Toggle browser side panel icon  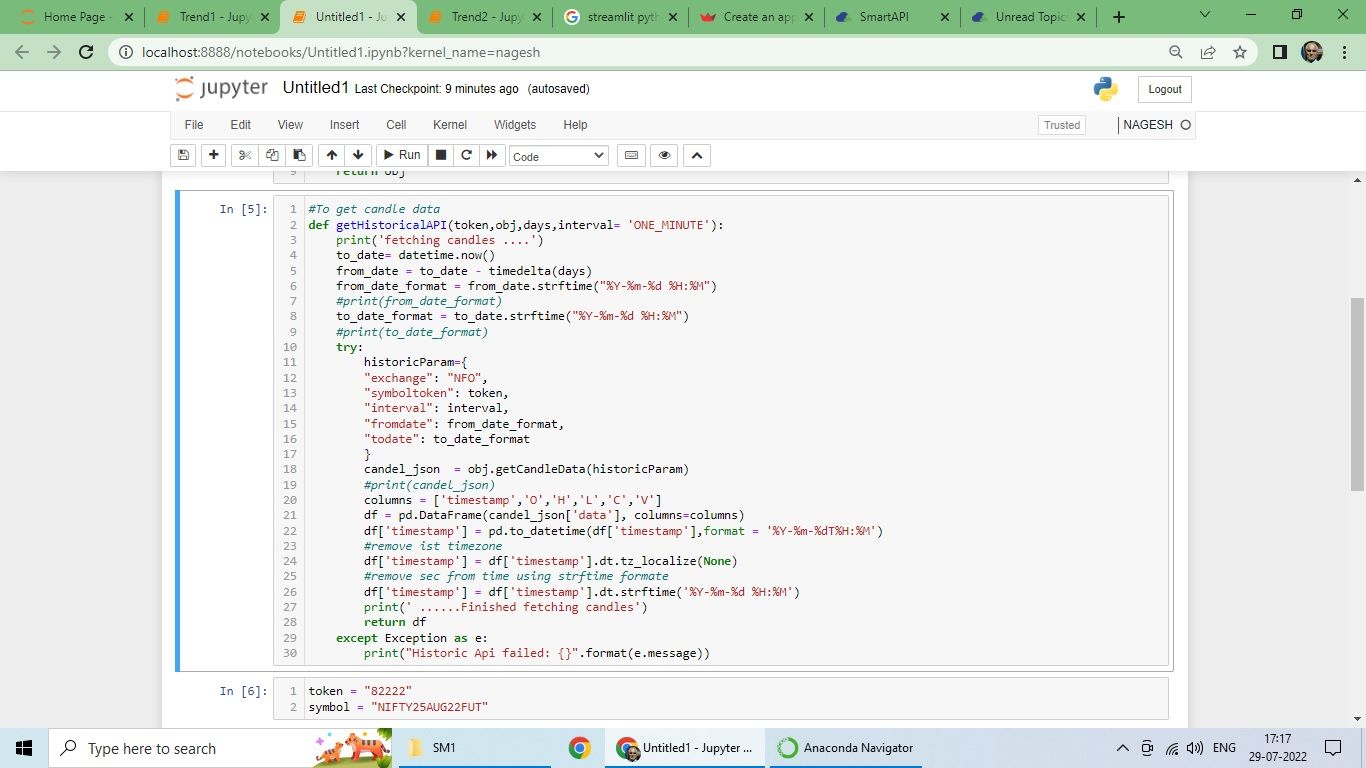[1280, 53]
